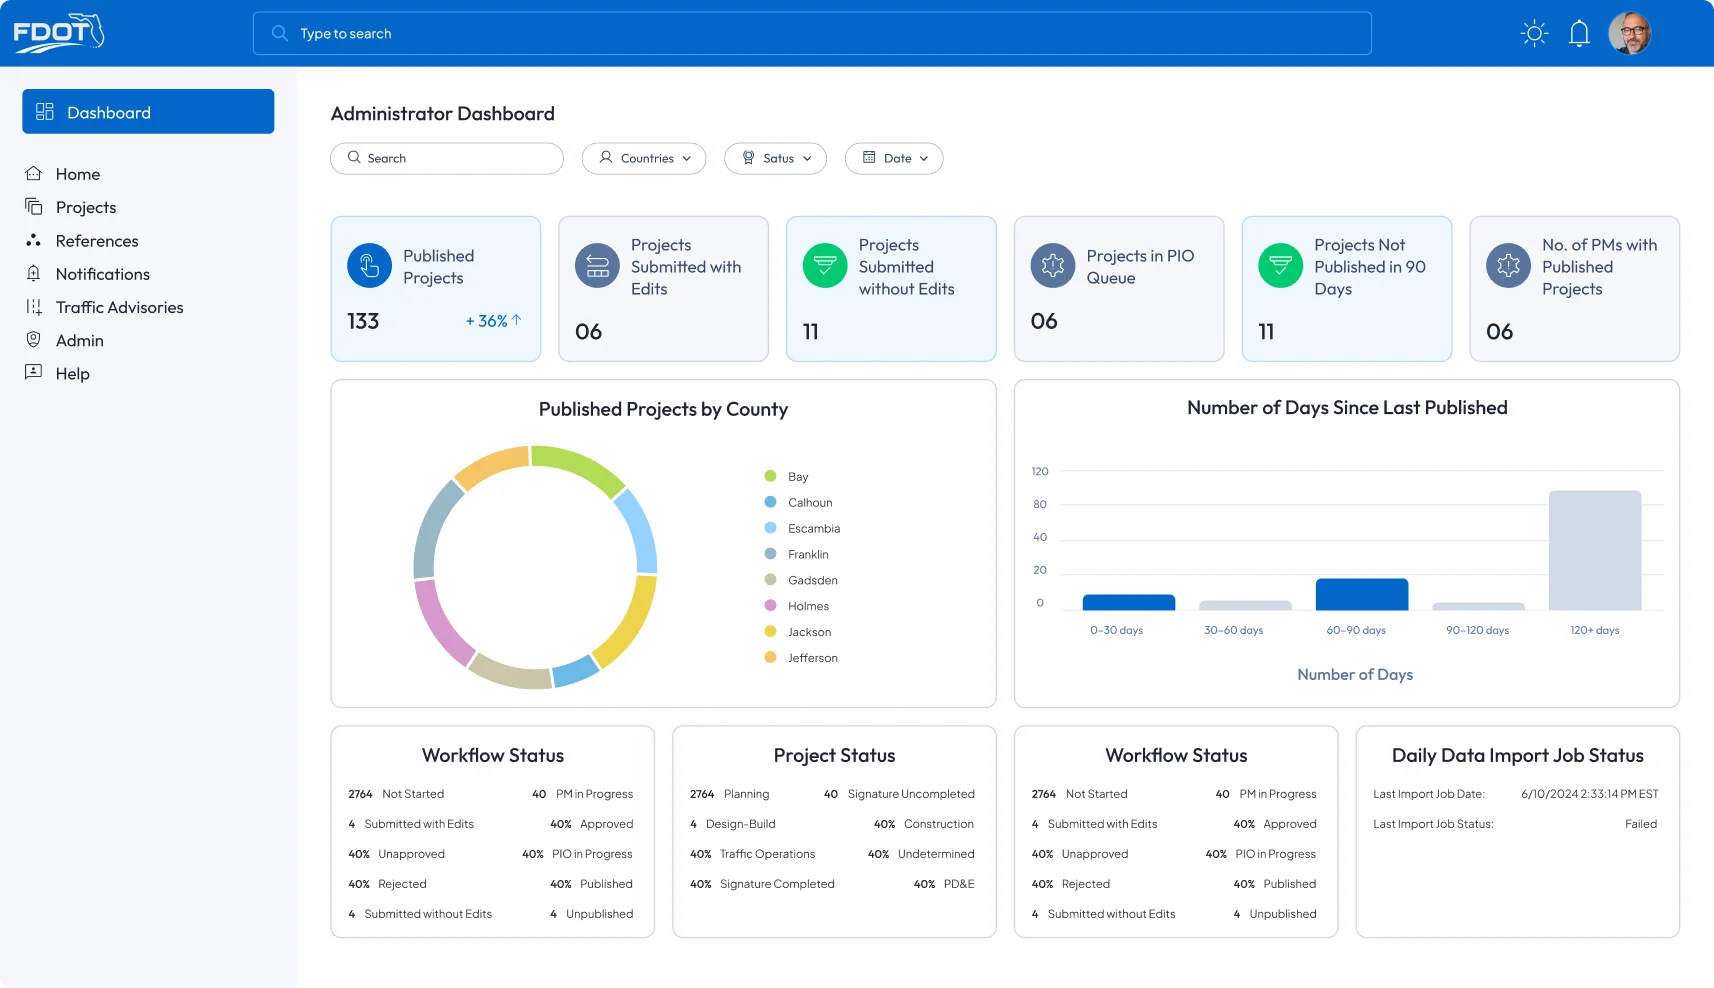Click the No. of PMs card icon

1508,266
